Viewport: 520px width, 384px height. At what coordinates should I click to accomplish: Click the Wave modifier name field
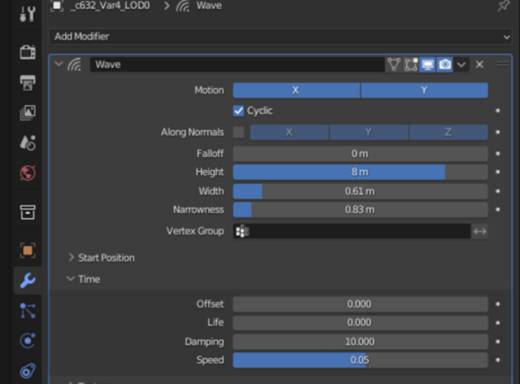[x=237, y=64]
